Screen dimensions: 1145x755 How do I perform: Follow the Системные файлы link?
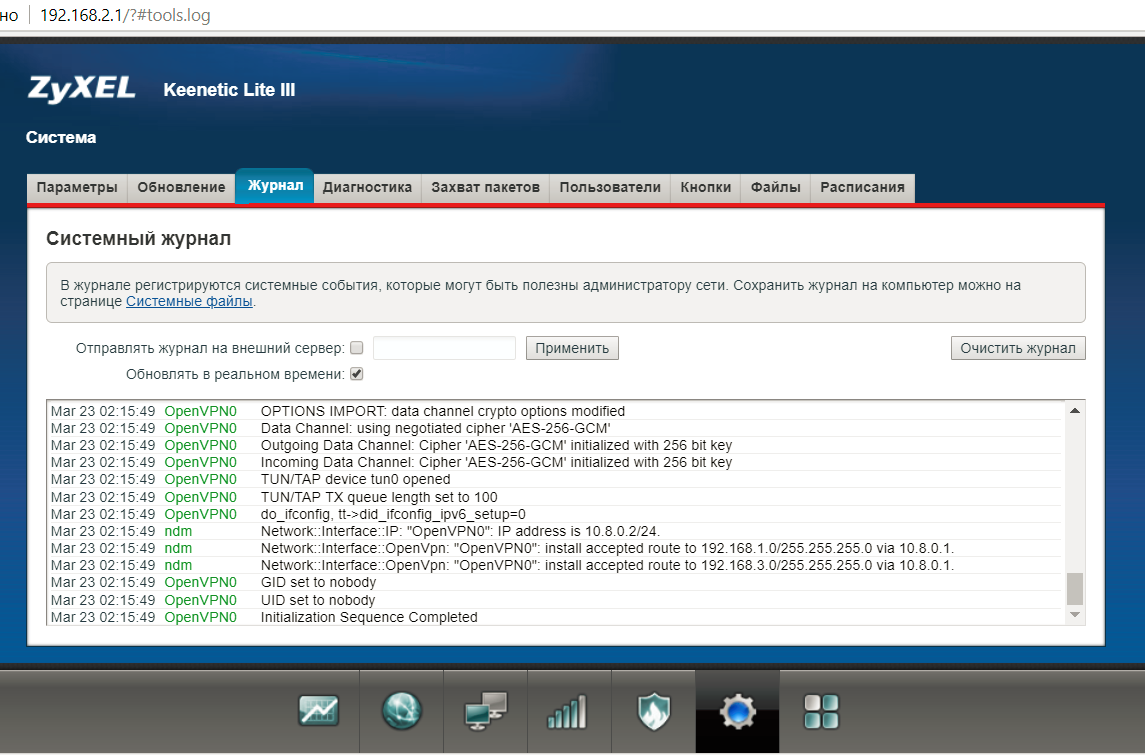click(190, 301)
